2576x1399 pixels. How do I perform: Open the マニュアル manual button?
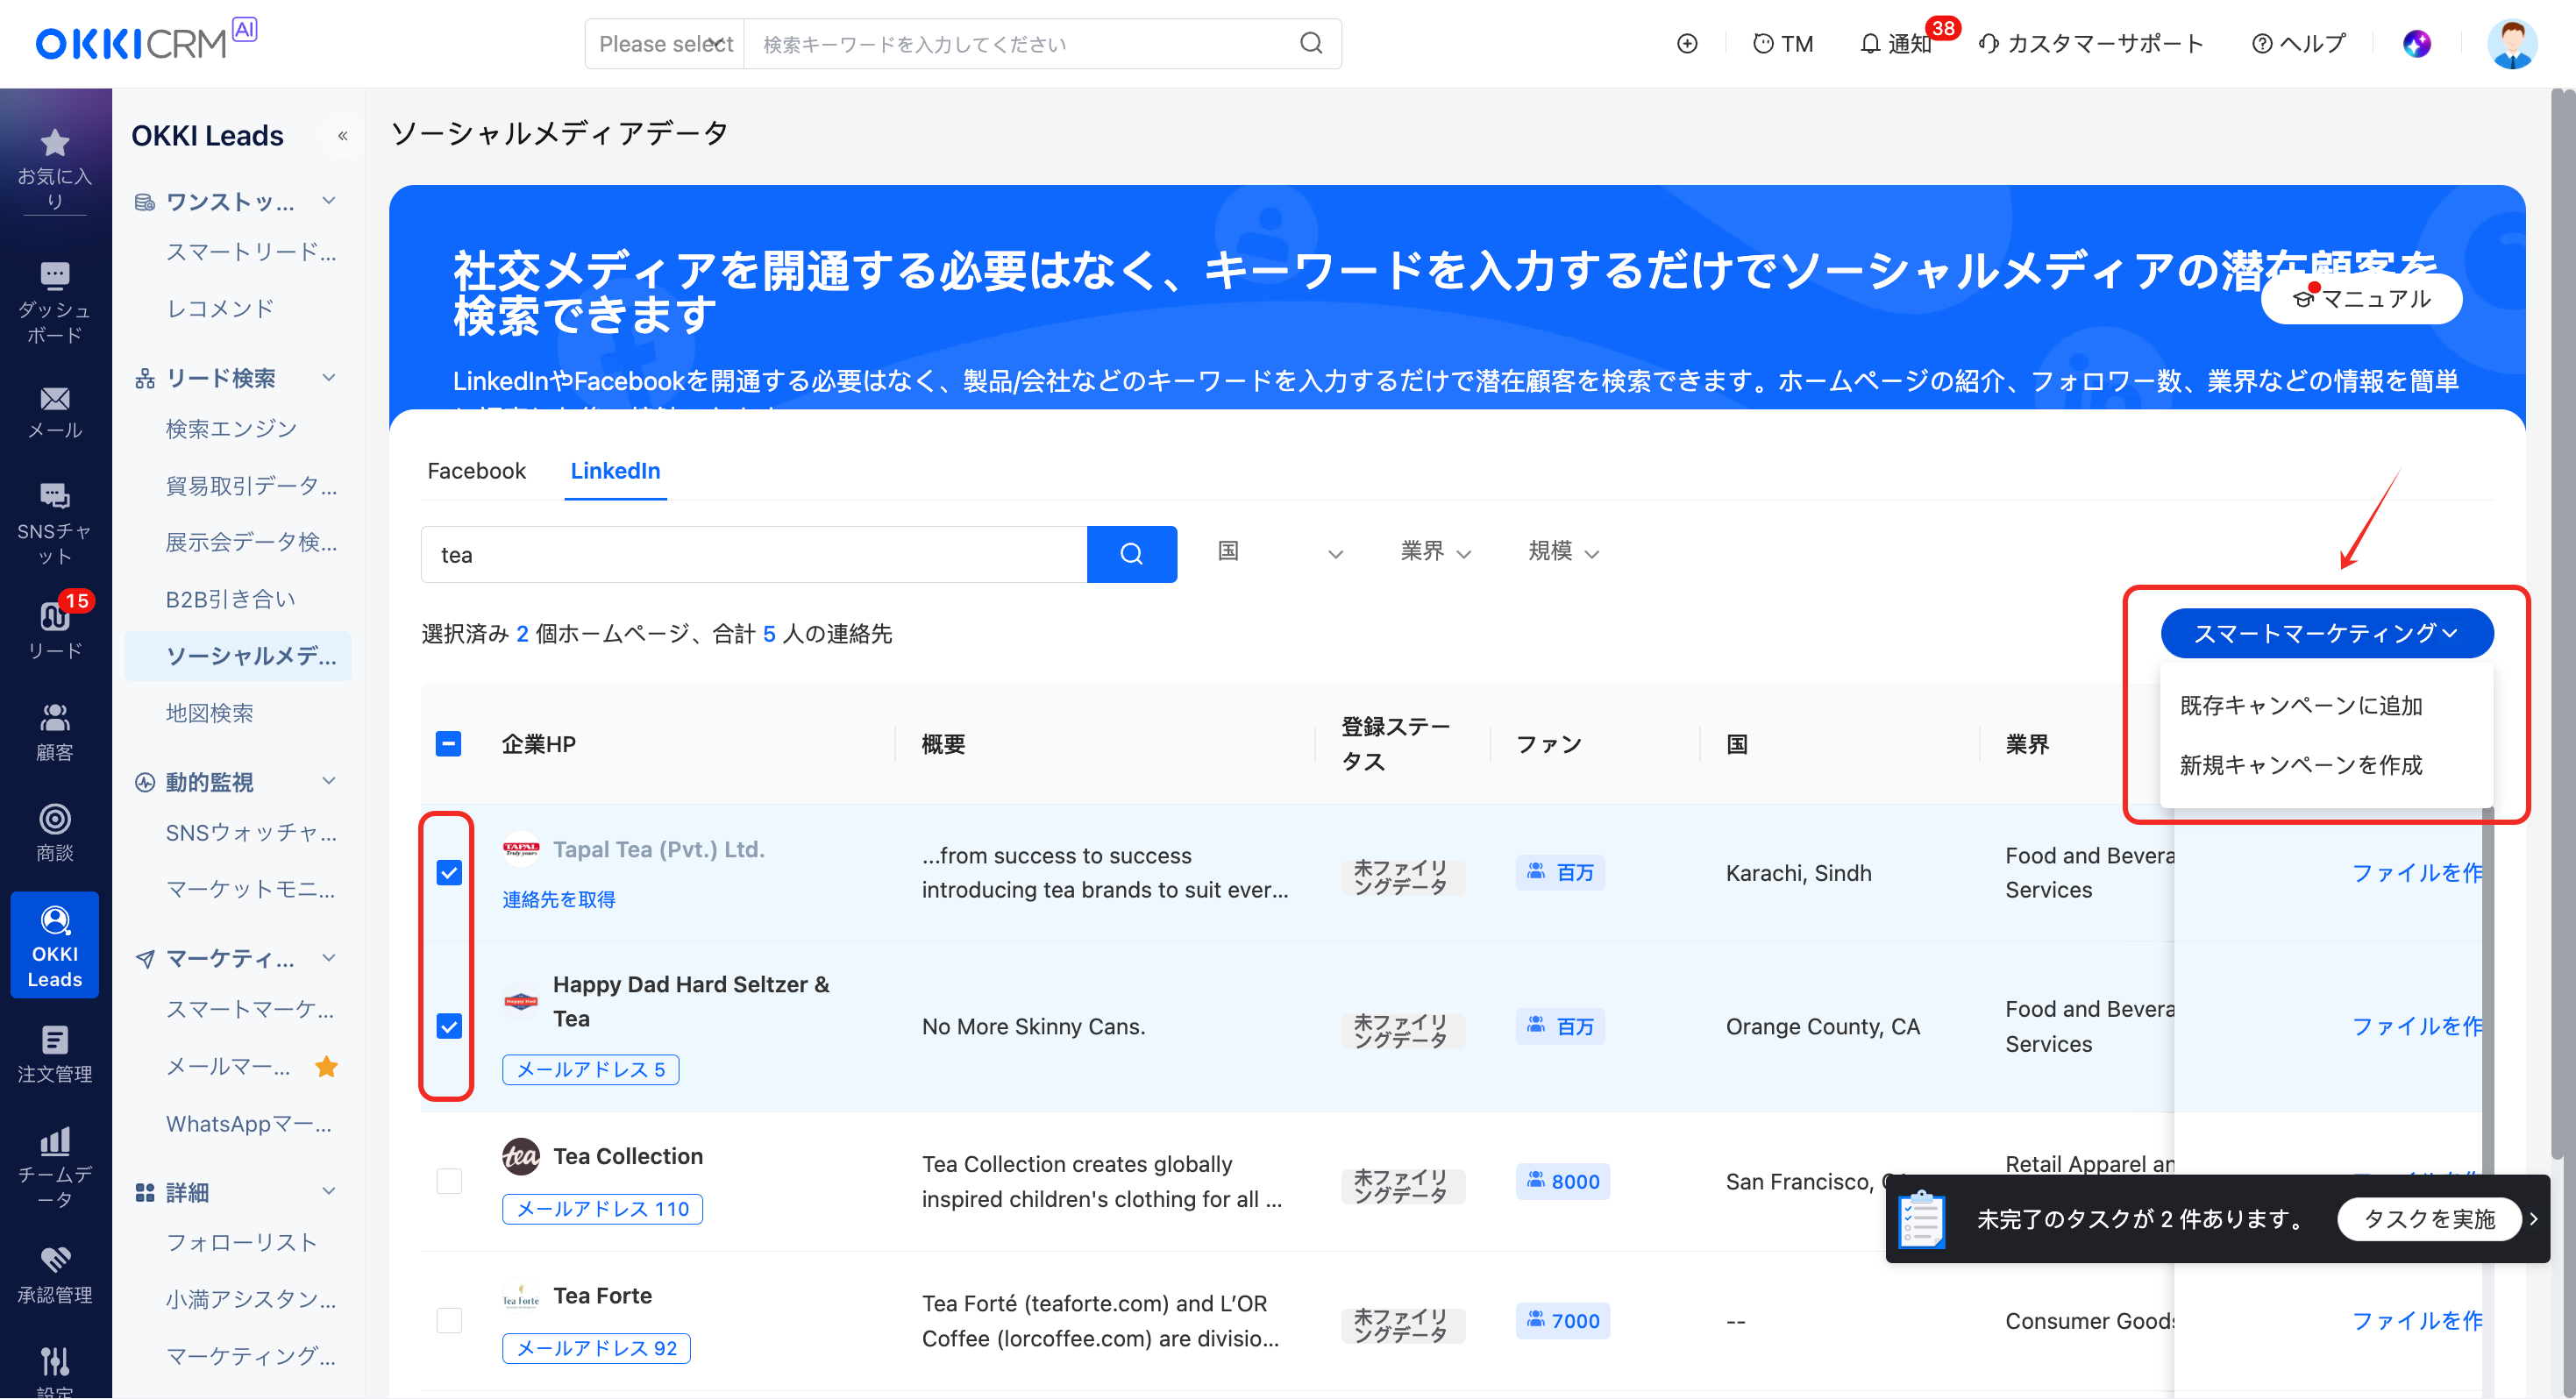[x=2361, y=298]
